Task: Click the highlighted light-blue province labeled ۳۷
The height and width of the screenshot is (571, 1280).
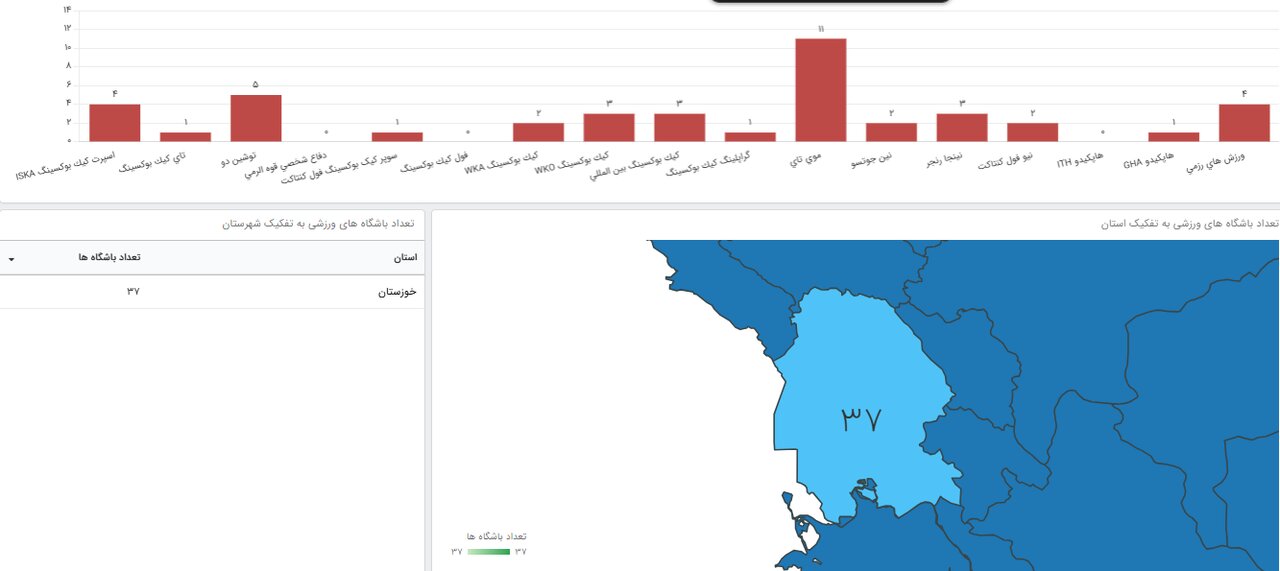Action: 860,400
